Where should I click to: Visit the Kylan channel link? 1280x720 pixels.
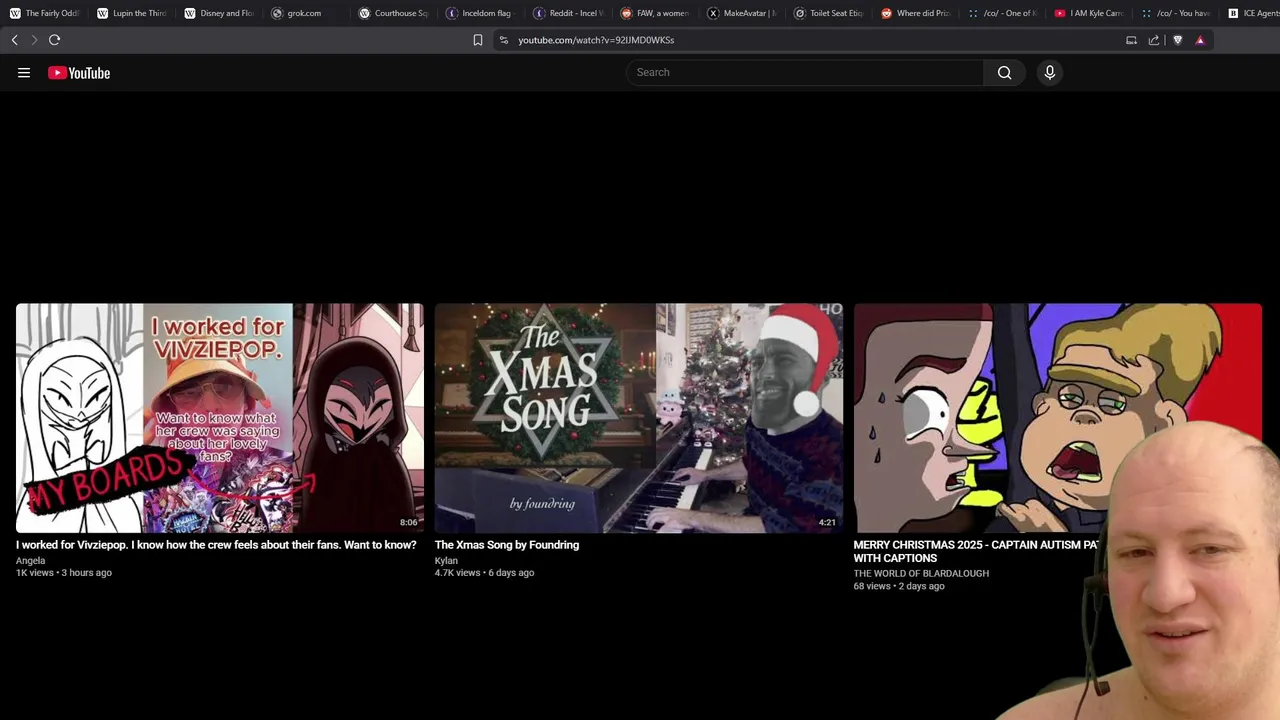tap(446, 560)
